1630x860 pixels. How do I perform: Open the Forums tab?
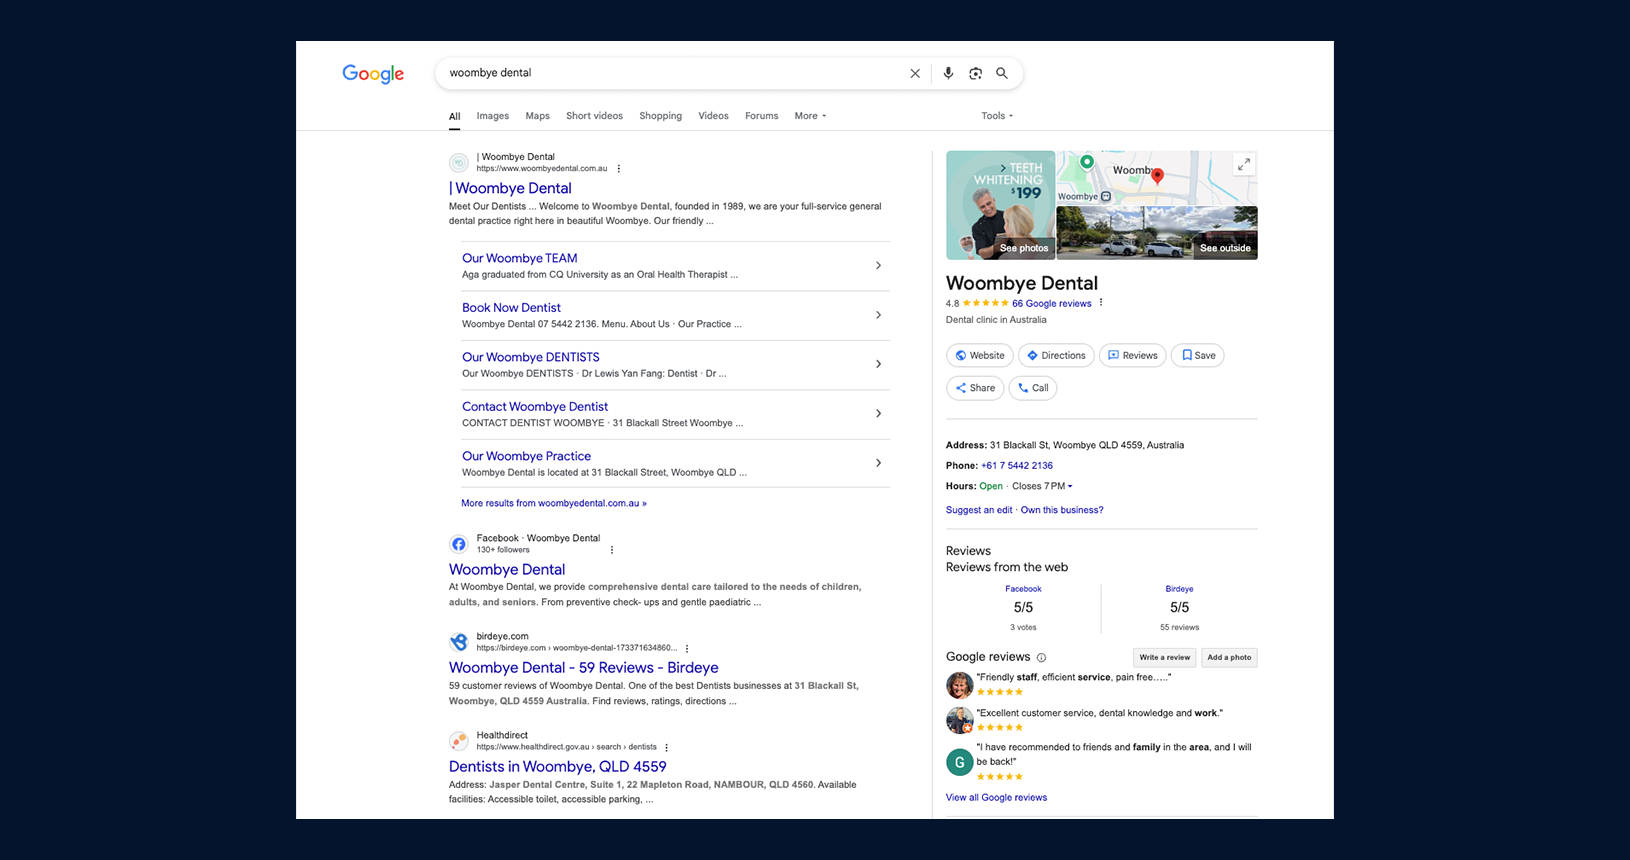(x=761, y=116)
